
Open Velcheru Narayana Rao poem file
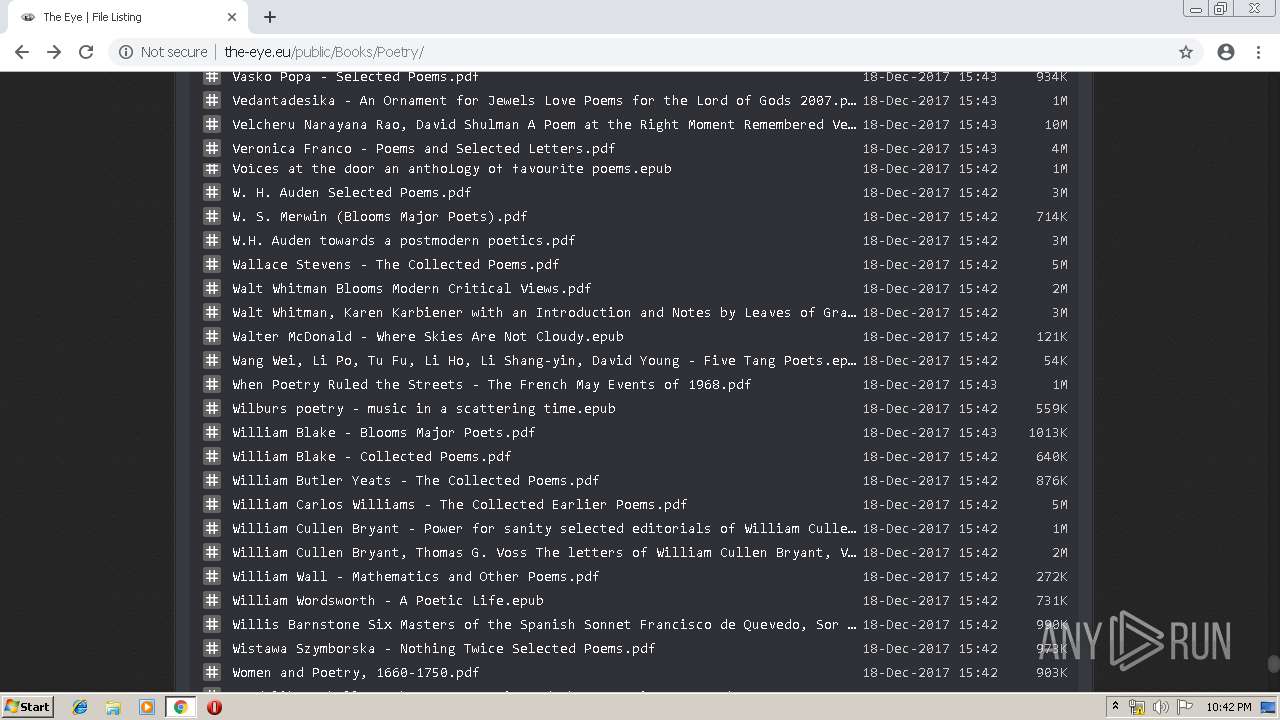pos(544,124)
